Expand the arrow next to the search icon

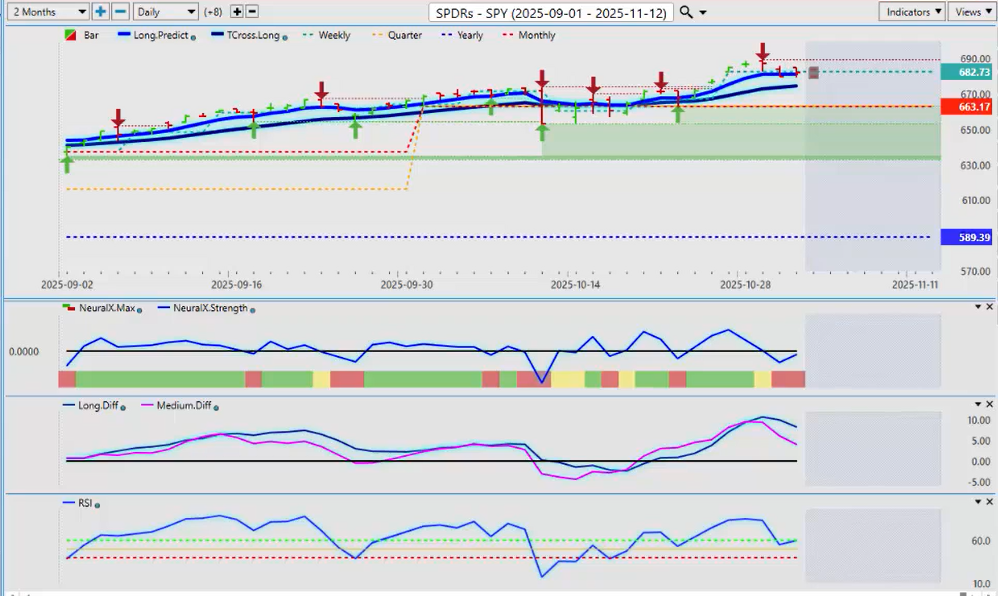click(x=704, y=12)
